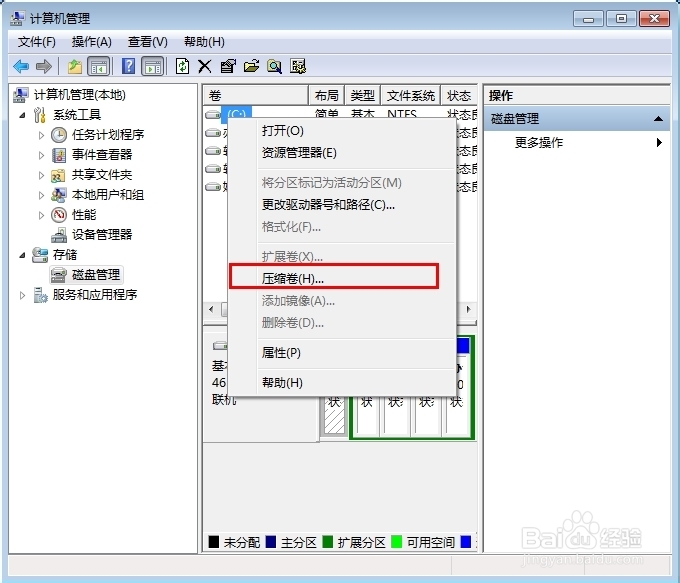Open the 操作(A) menu
The width and height of the screenshot is (680, 583).
[92, 42]
